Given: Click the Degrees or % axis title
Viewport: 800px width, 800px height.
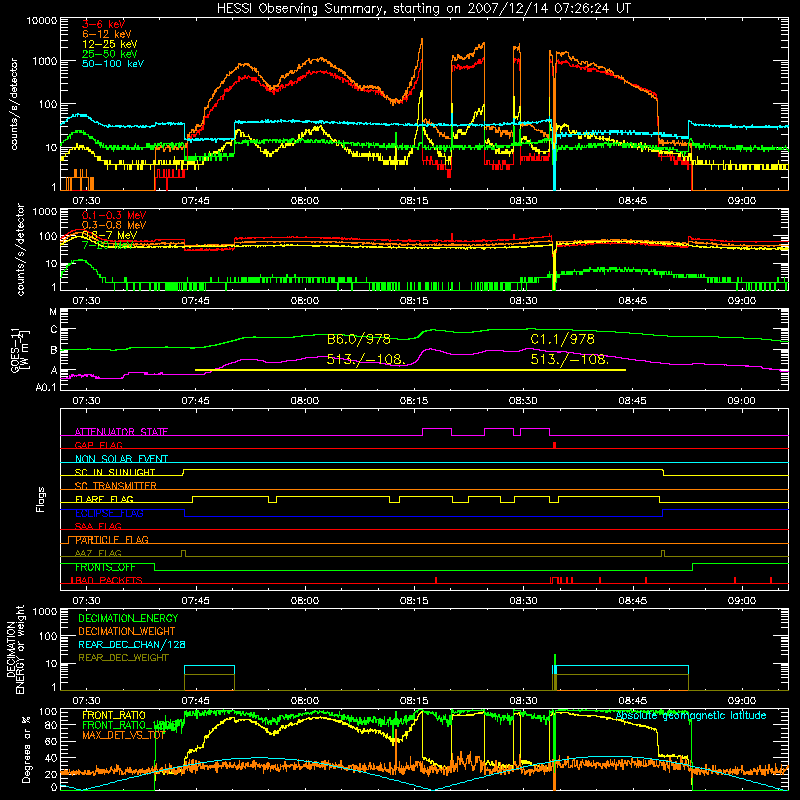Looking at the screenshot, I should point(26,750).
